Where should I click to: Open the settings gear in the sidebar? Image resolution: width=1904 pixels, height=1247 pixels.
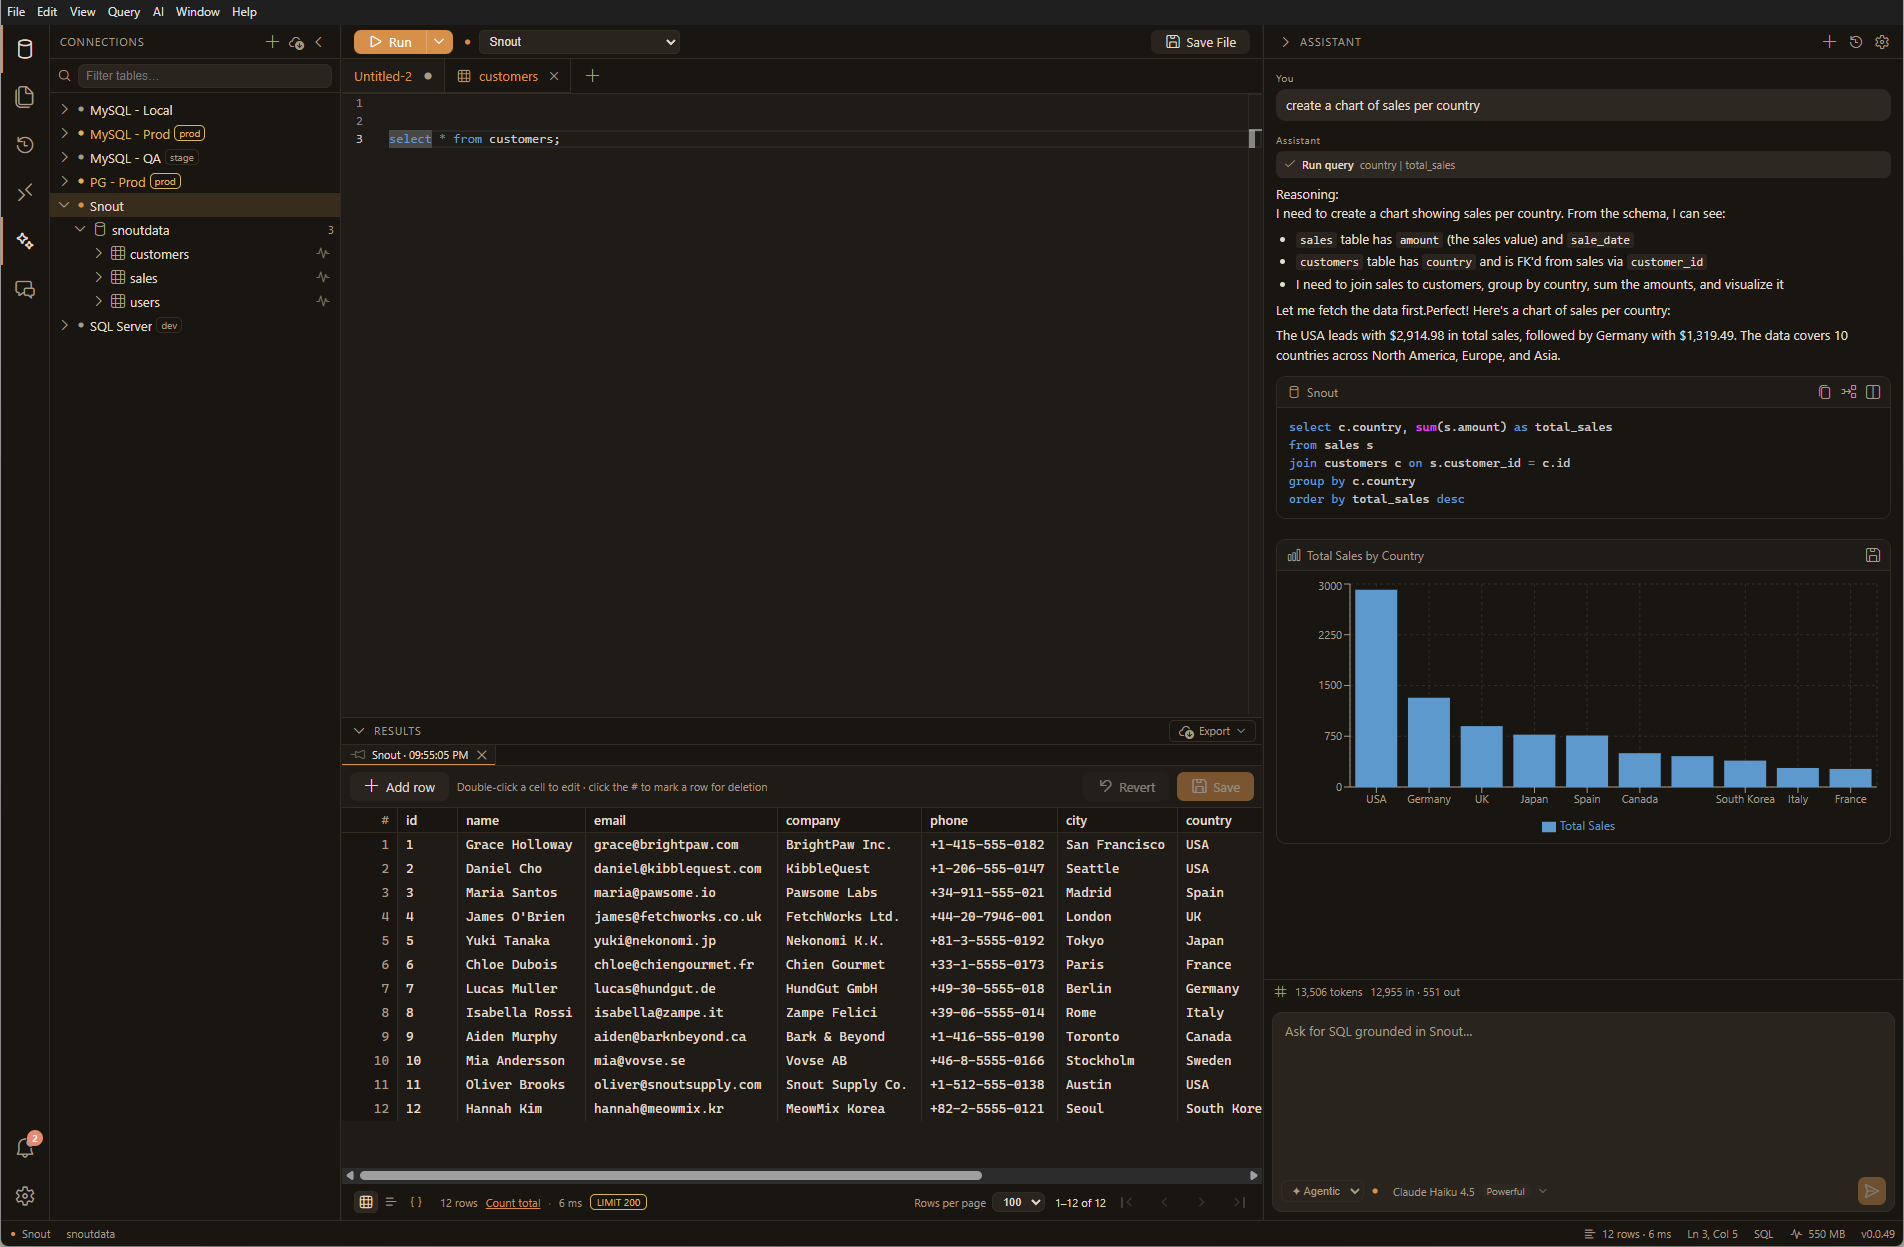25,1196
